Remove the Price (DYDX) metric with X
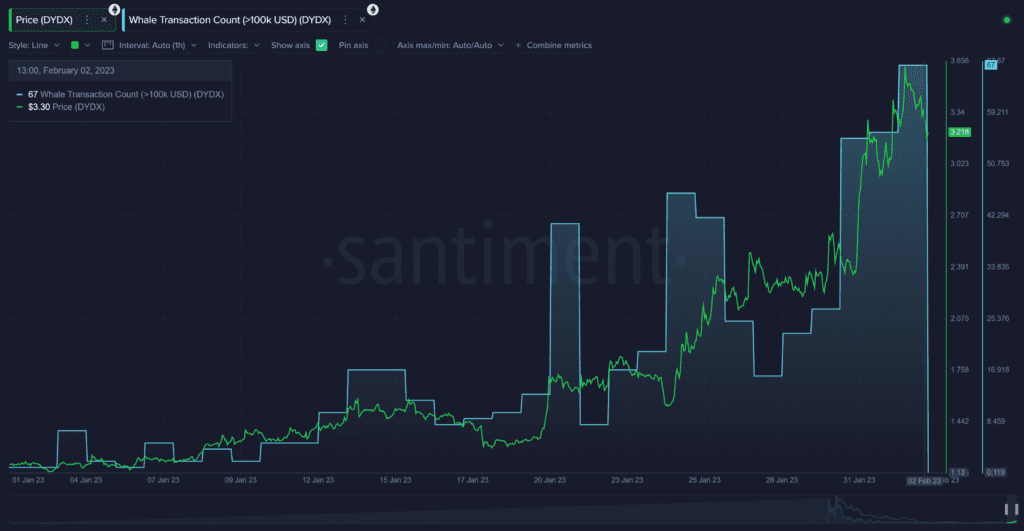Image resolution: width=1024 pixels, height=531 pixels. 104,20
